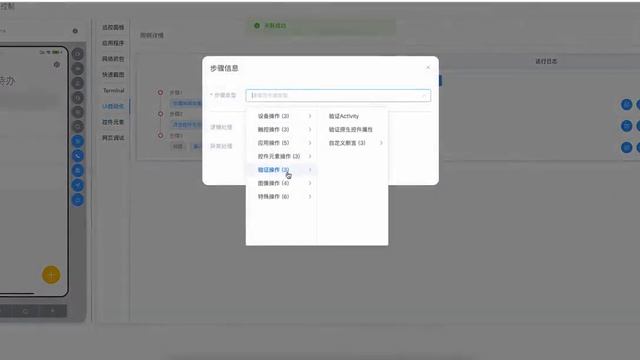Click the 运行日志 column header
The image size is (640, 360).
click(546, 61)
